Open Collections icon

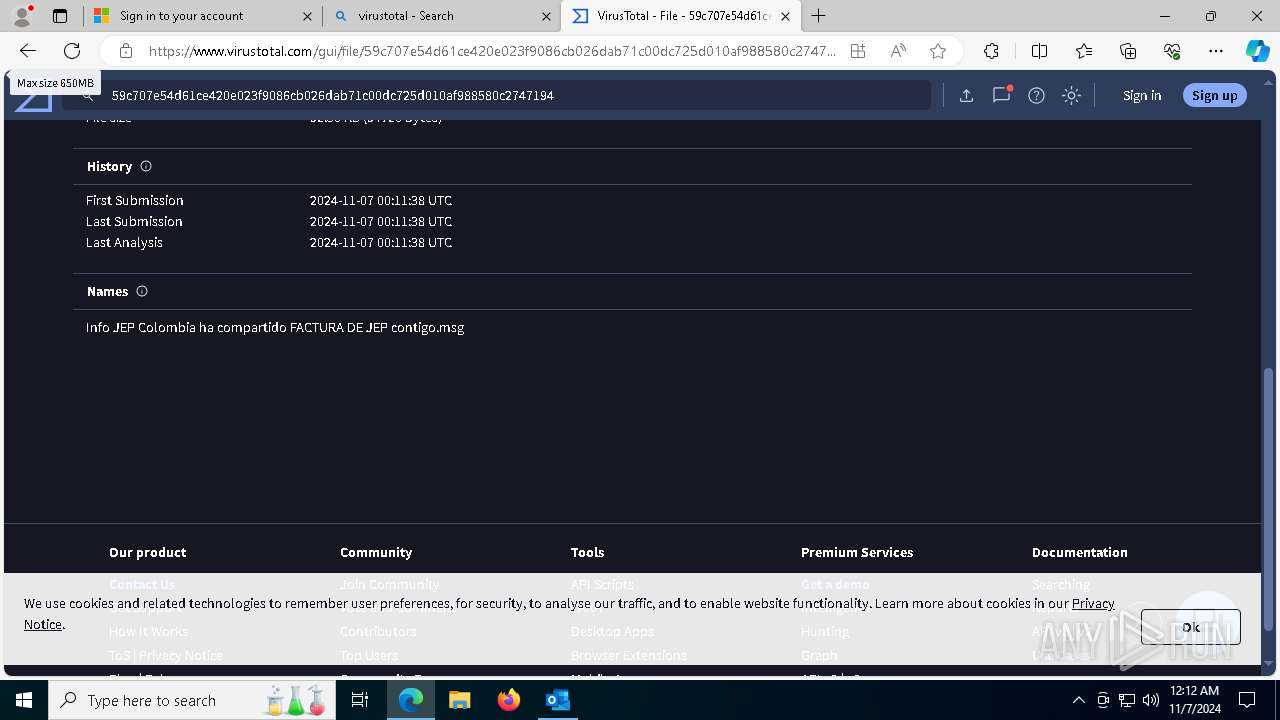(x=1128, y=51)
